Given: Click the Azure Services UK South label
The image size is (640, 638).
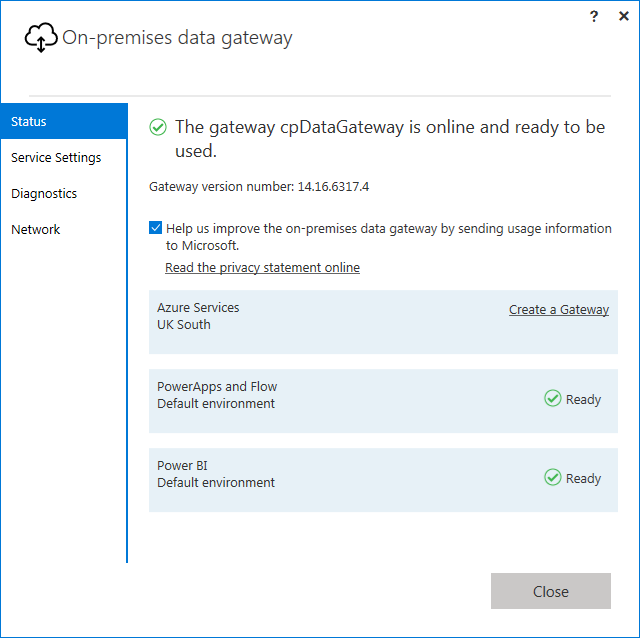Looking at the screenshot, I should coord(198,316).
